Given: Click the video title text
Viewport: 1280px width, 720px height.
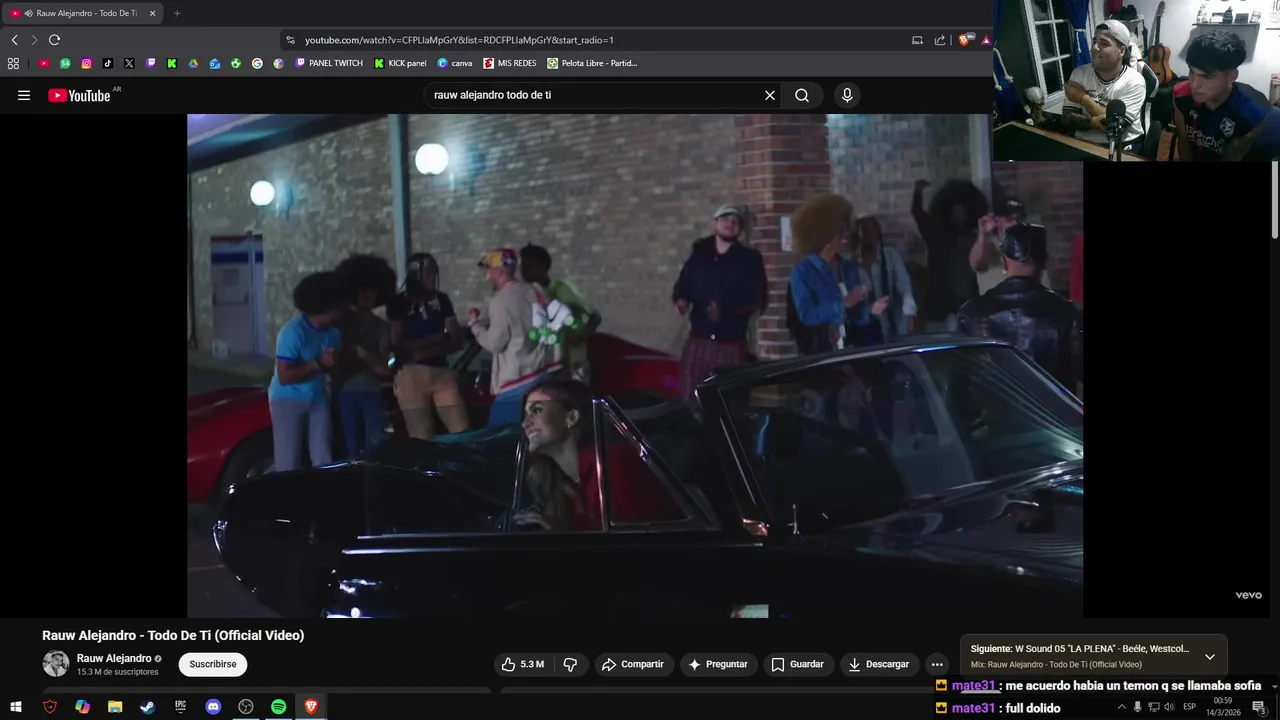Looking at the screenshot, I should [173, 635].
